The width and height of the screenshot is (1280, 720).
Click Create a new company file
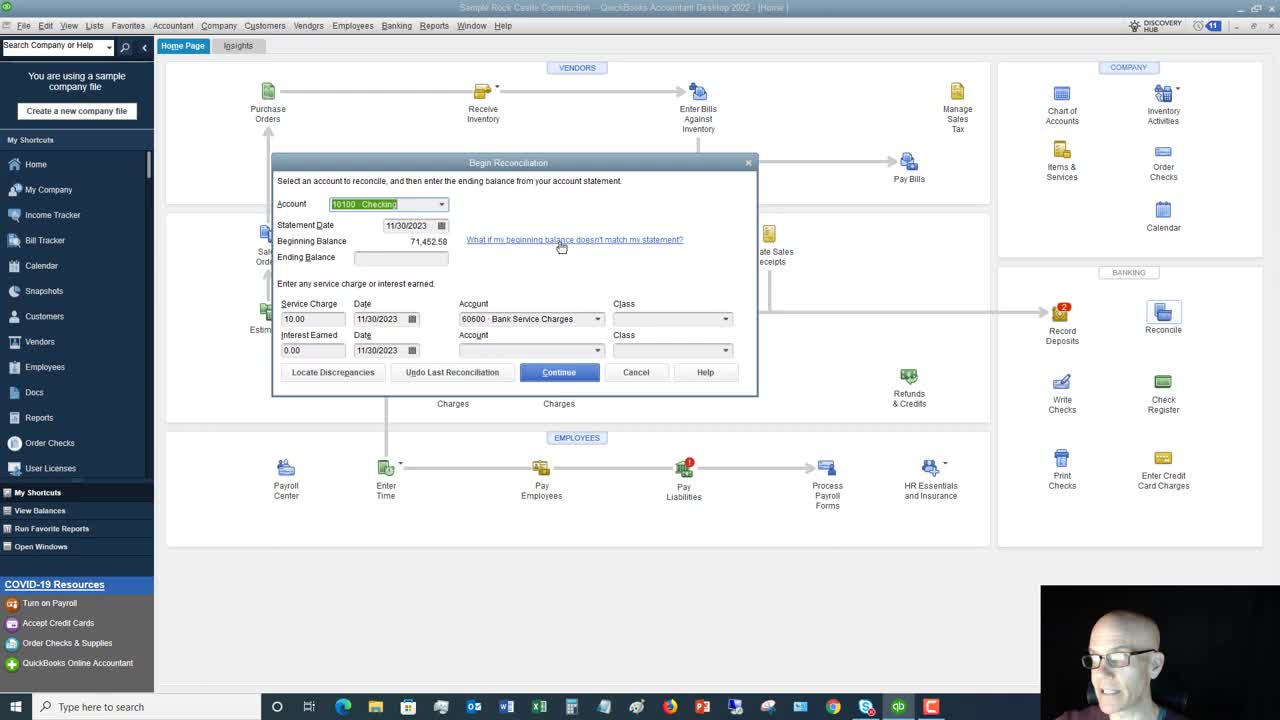coord(77,111)
